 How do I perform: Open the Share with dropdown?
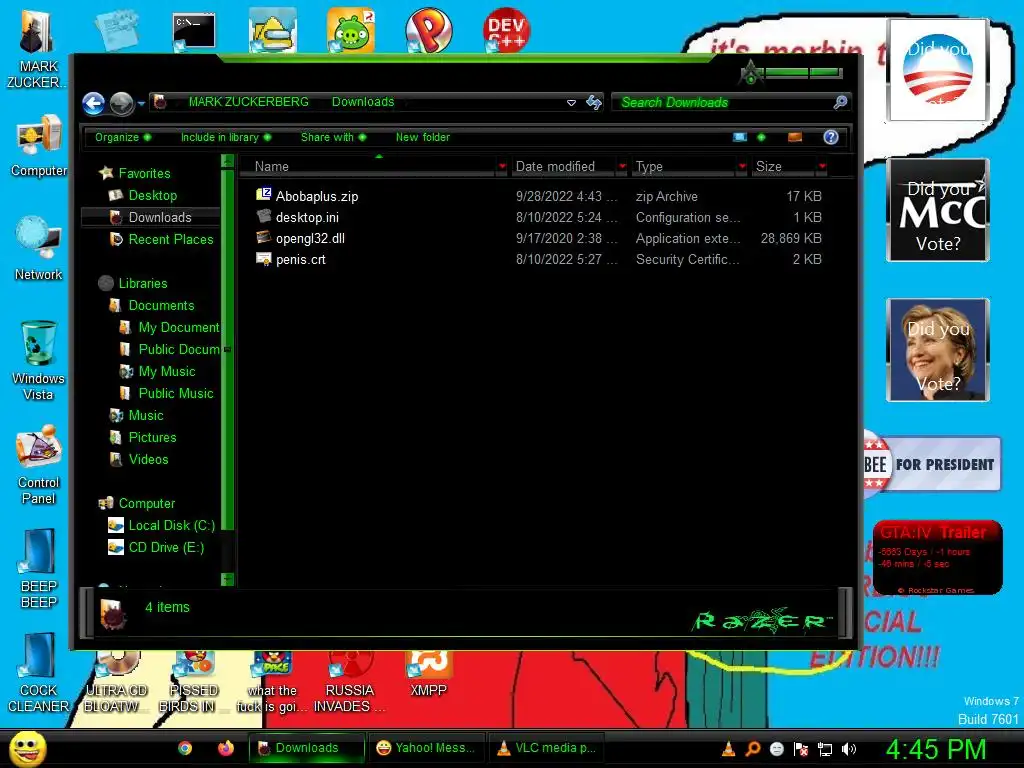coord(333,137)
